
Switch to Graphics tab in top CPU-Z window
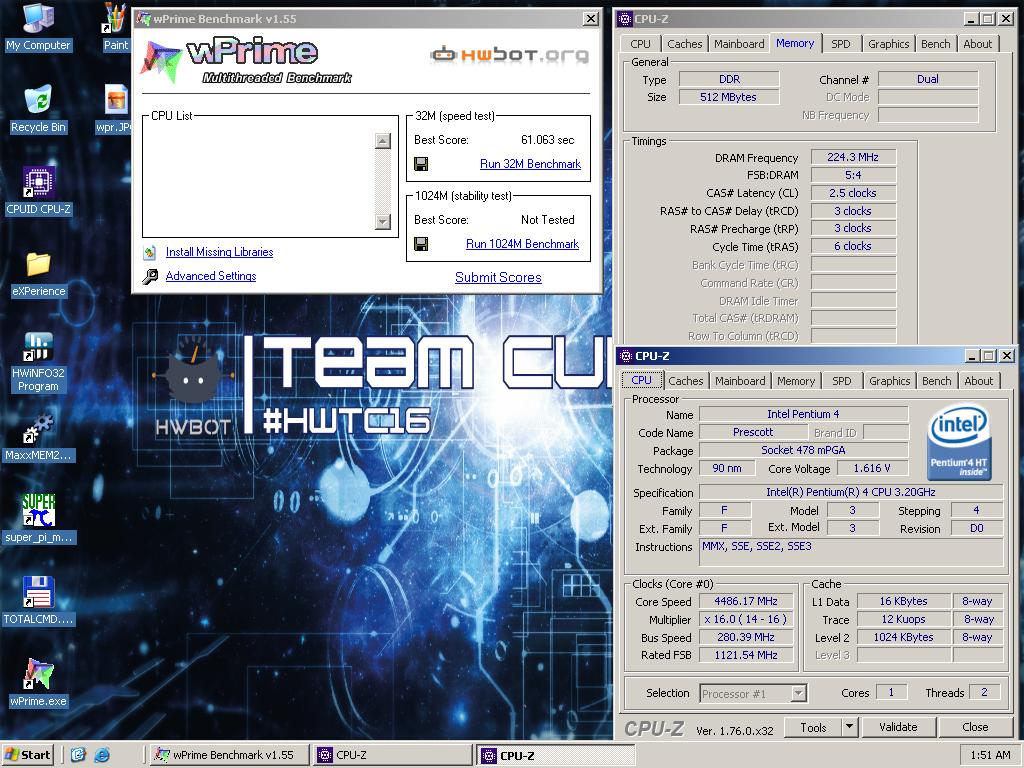tap(889, 44)
